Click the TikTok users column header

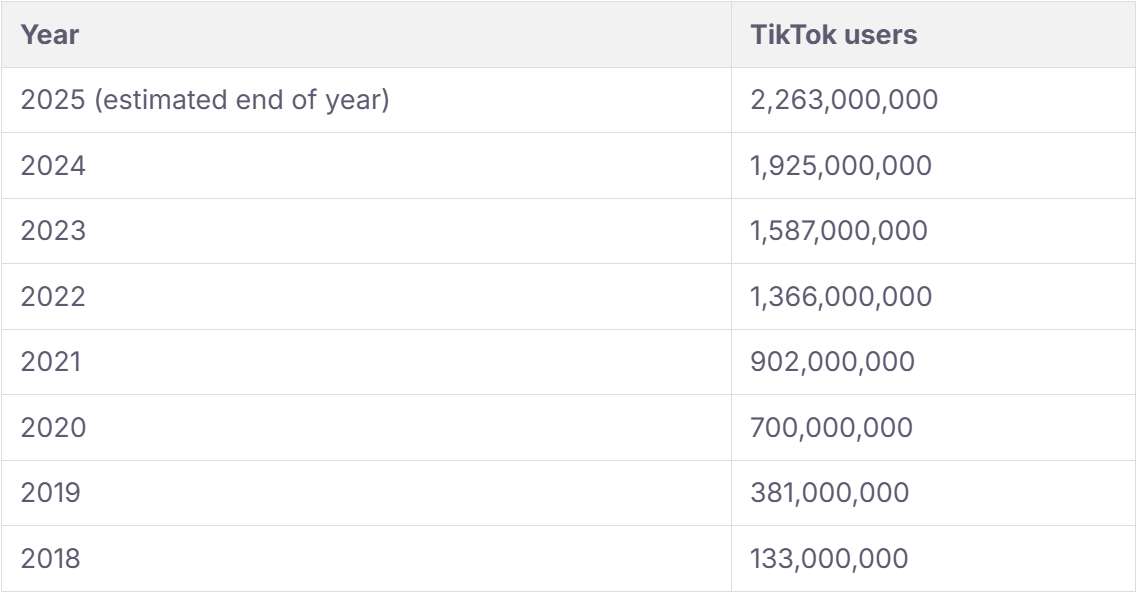tap(833, 35)
